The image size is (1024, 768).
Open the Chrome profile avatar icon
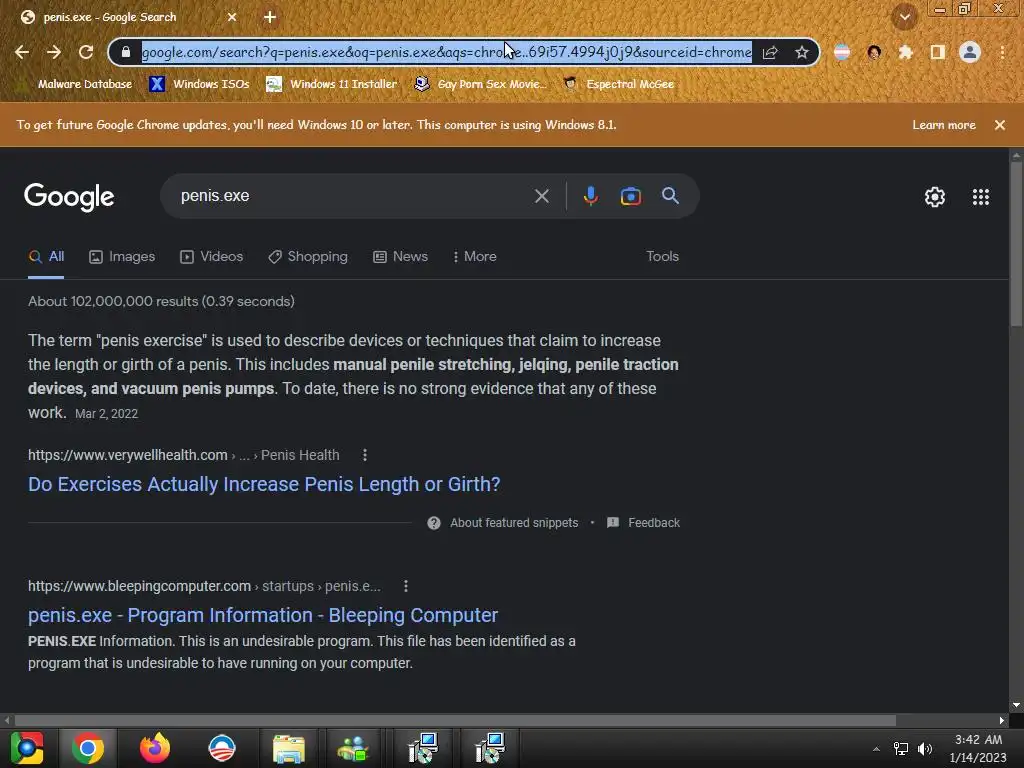pyautogui.click(x=970, y=52)
